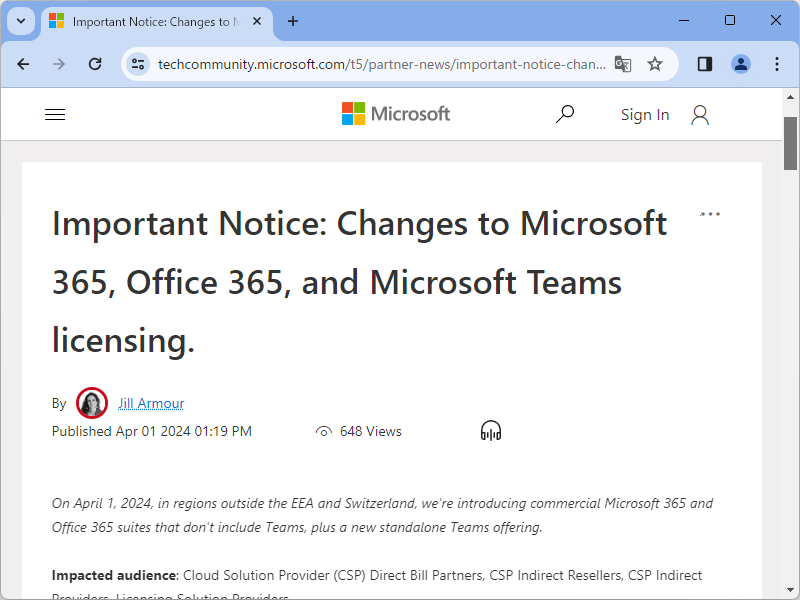This screenshot has height=600, width=800.
Task: Open the hamburger navigation menu
Action: click(x=55, y=115)
